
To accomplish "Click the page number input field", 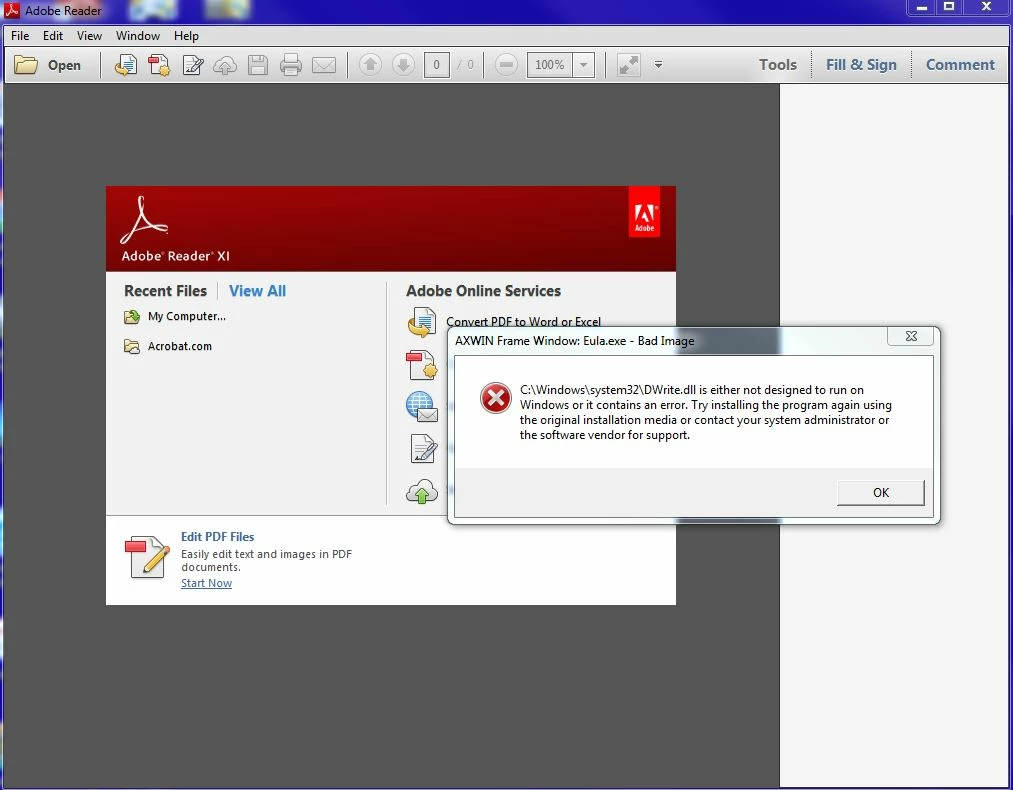I will (437, 65).
